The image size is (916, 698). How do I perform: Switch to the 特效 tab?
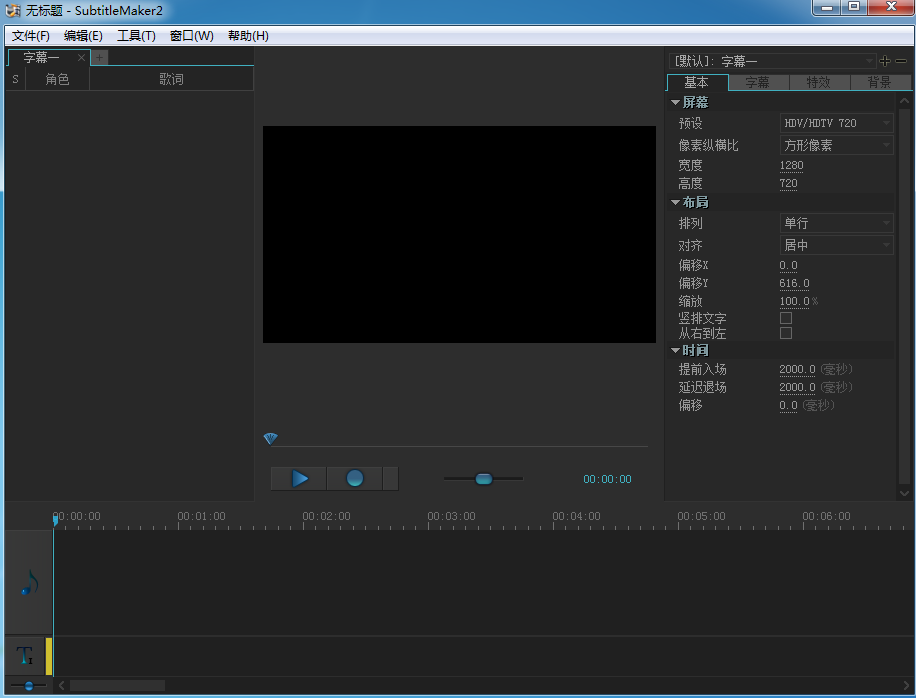click(x=818, y=82)
